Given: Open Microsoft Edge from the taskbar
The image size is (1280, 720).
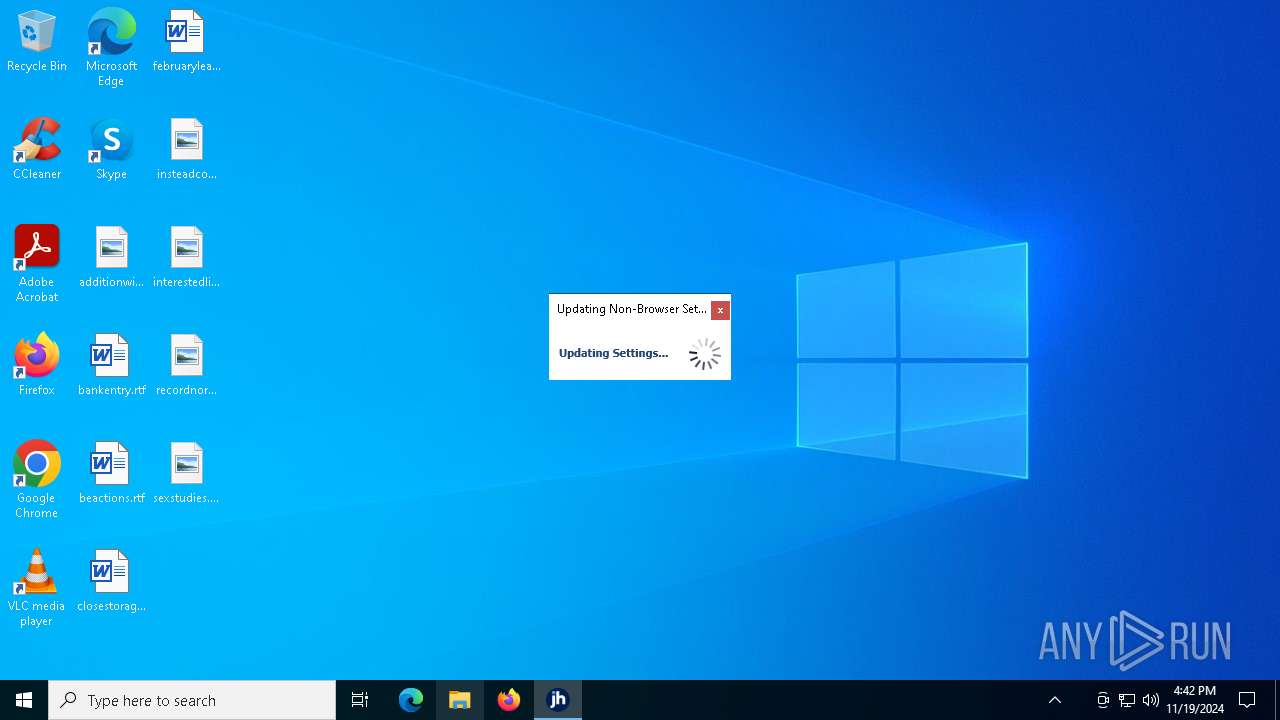Looking at the screenshot, I should pos(411,700).
